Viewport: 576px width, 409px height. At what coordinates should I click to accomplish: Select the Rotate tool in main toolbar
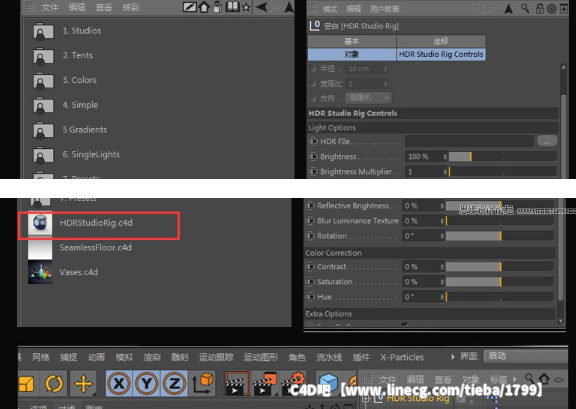(54, 384)
